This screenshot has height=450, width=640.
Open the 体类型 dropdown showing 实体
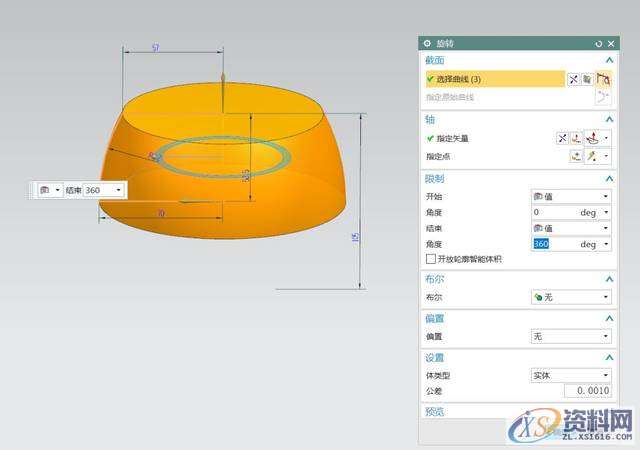[x=570, y=375]
